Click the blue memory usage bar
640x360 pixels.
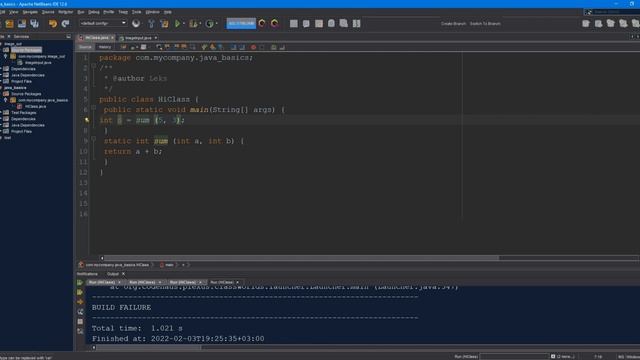241,24
